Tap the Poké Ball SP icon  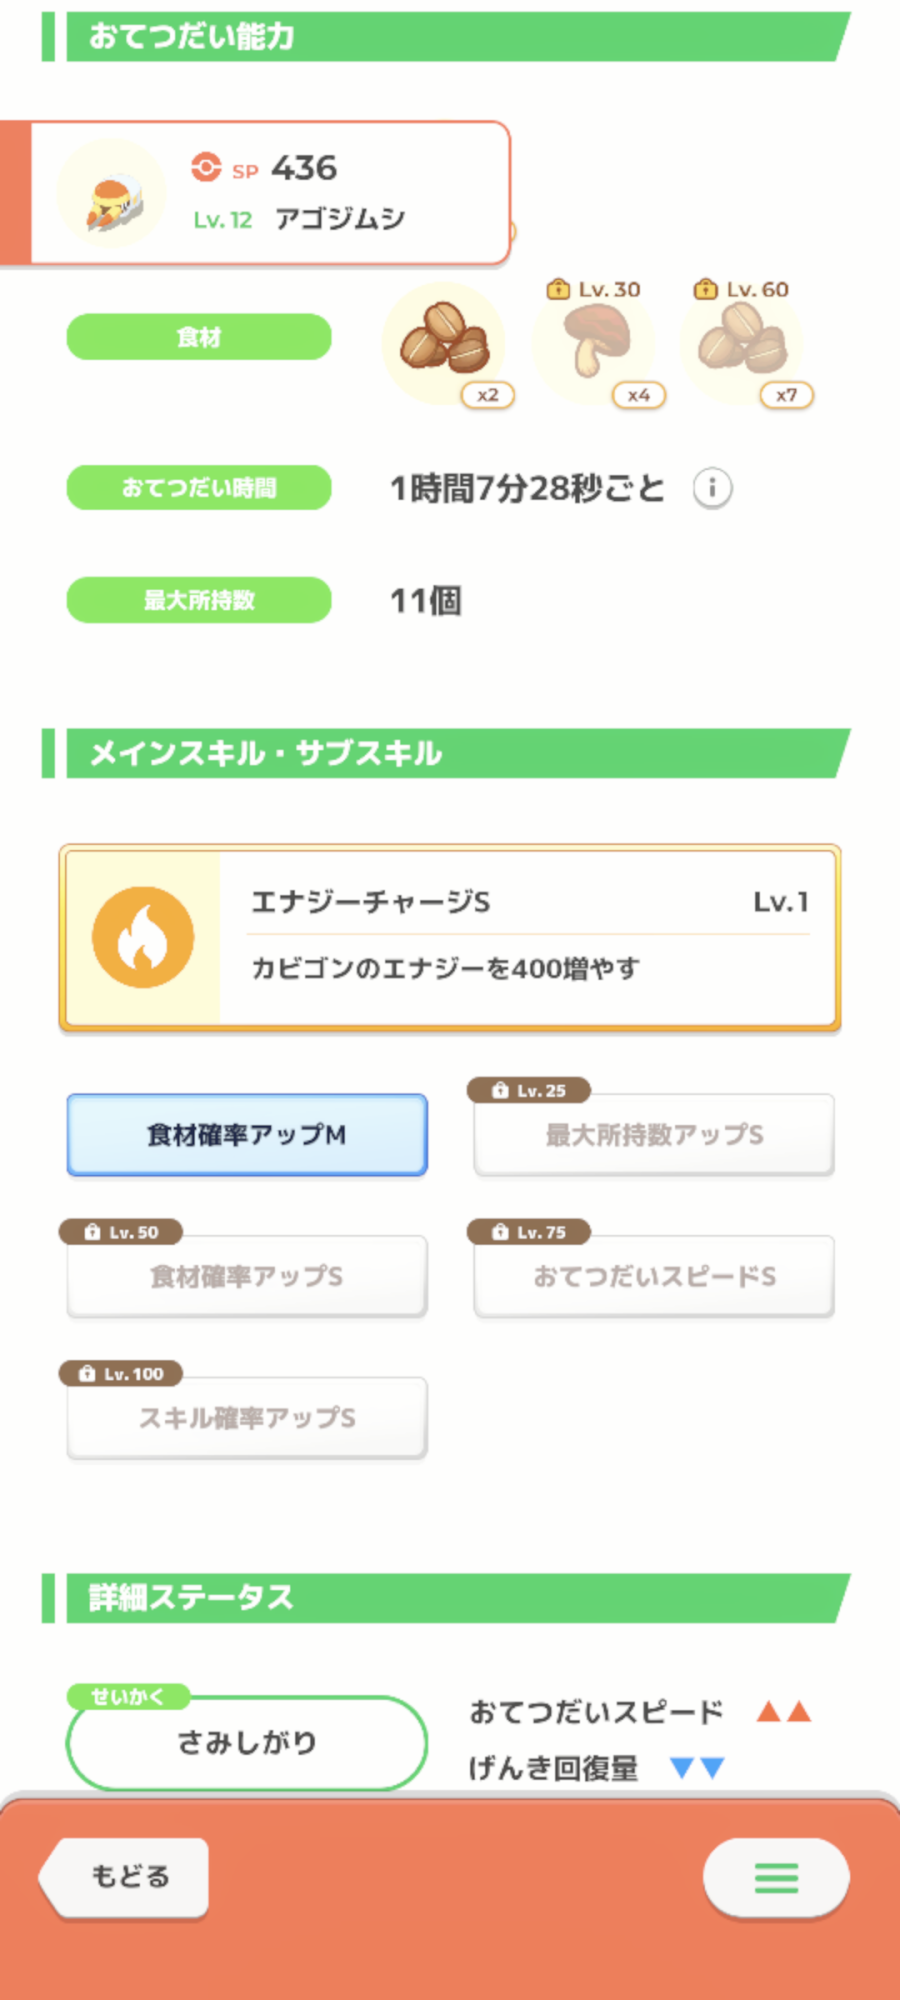(206, 167)
